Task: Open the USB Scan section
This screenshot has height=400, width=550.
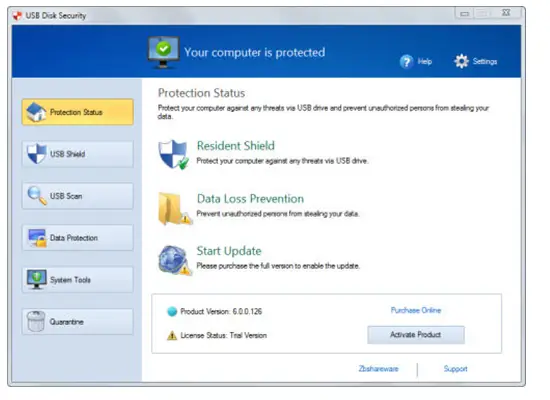Action: (78, 196)
